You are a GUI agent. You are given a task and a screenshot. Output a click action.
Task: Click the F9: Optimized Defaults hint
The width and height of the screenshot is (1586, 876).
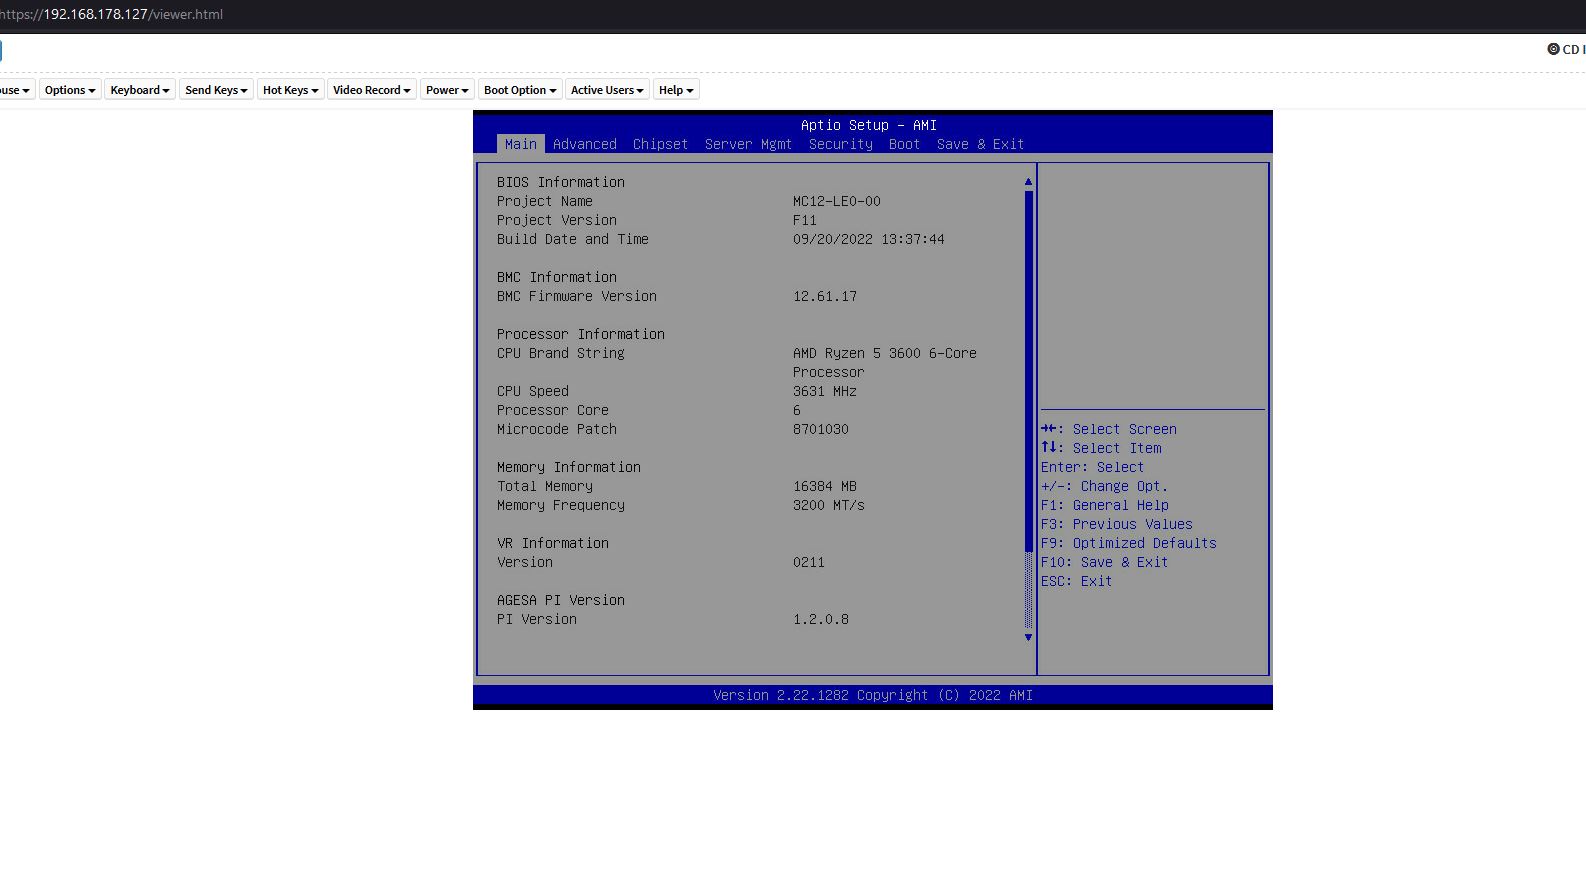[x=1129, y=543]
